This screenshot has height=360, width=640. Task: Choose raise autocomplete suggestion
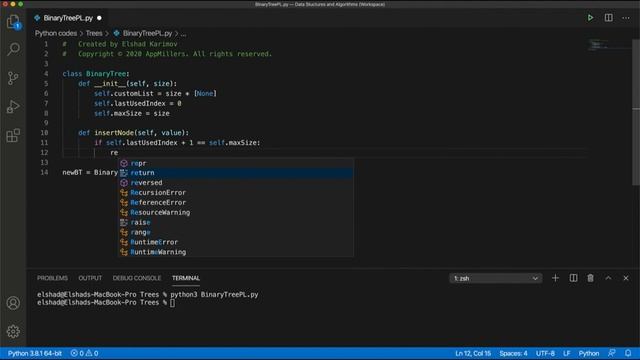click(236, 222)
